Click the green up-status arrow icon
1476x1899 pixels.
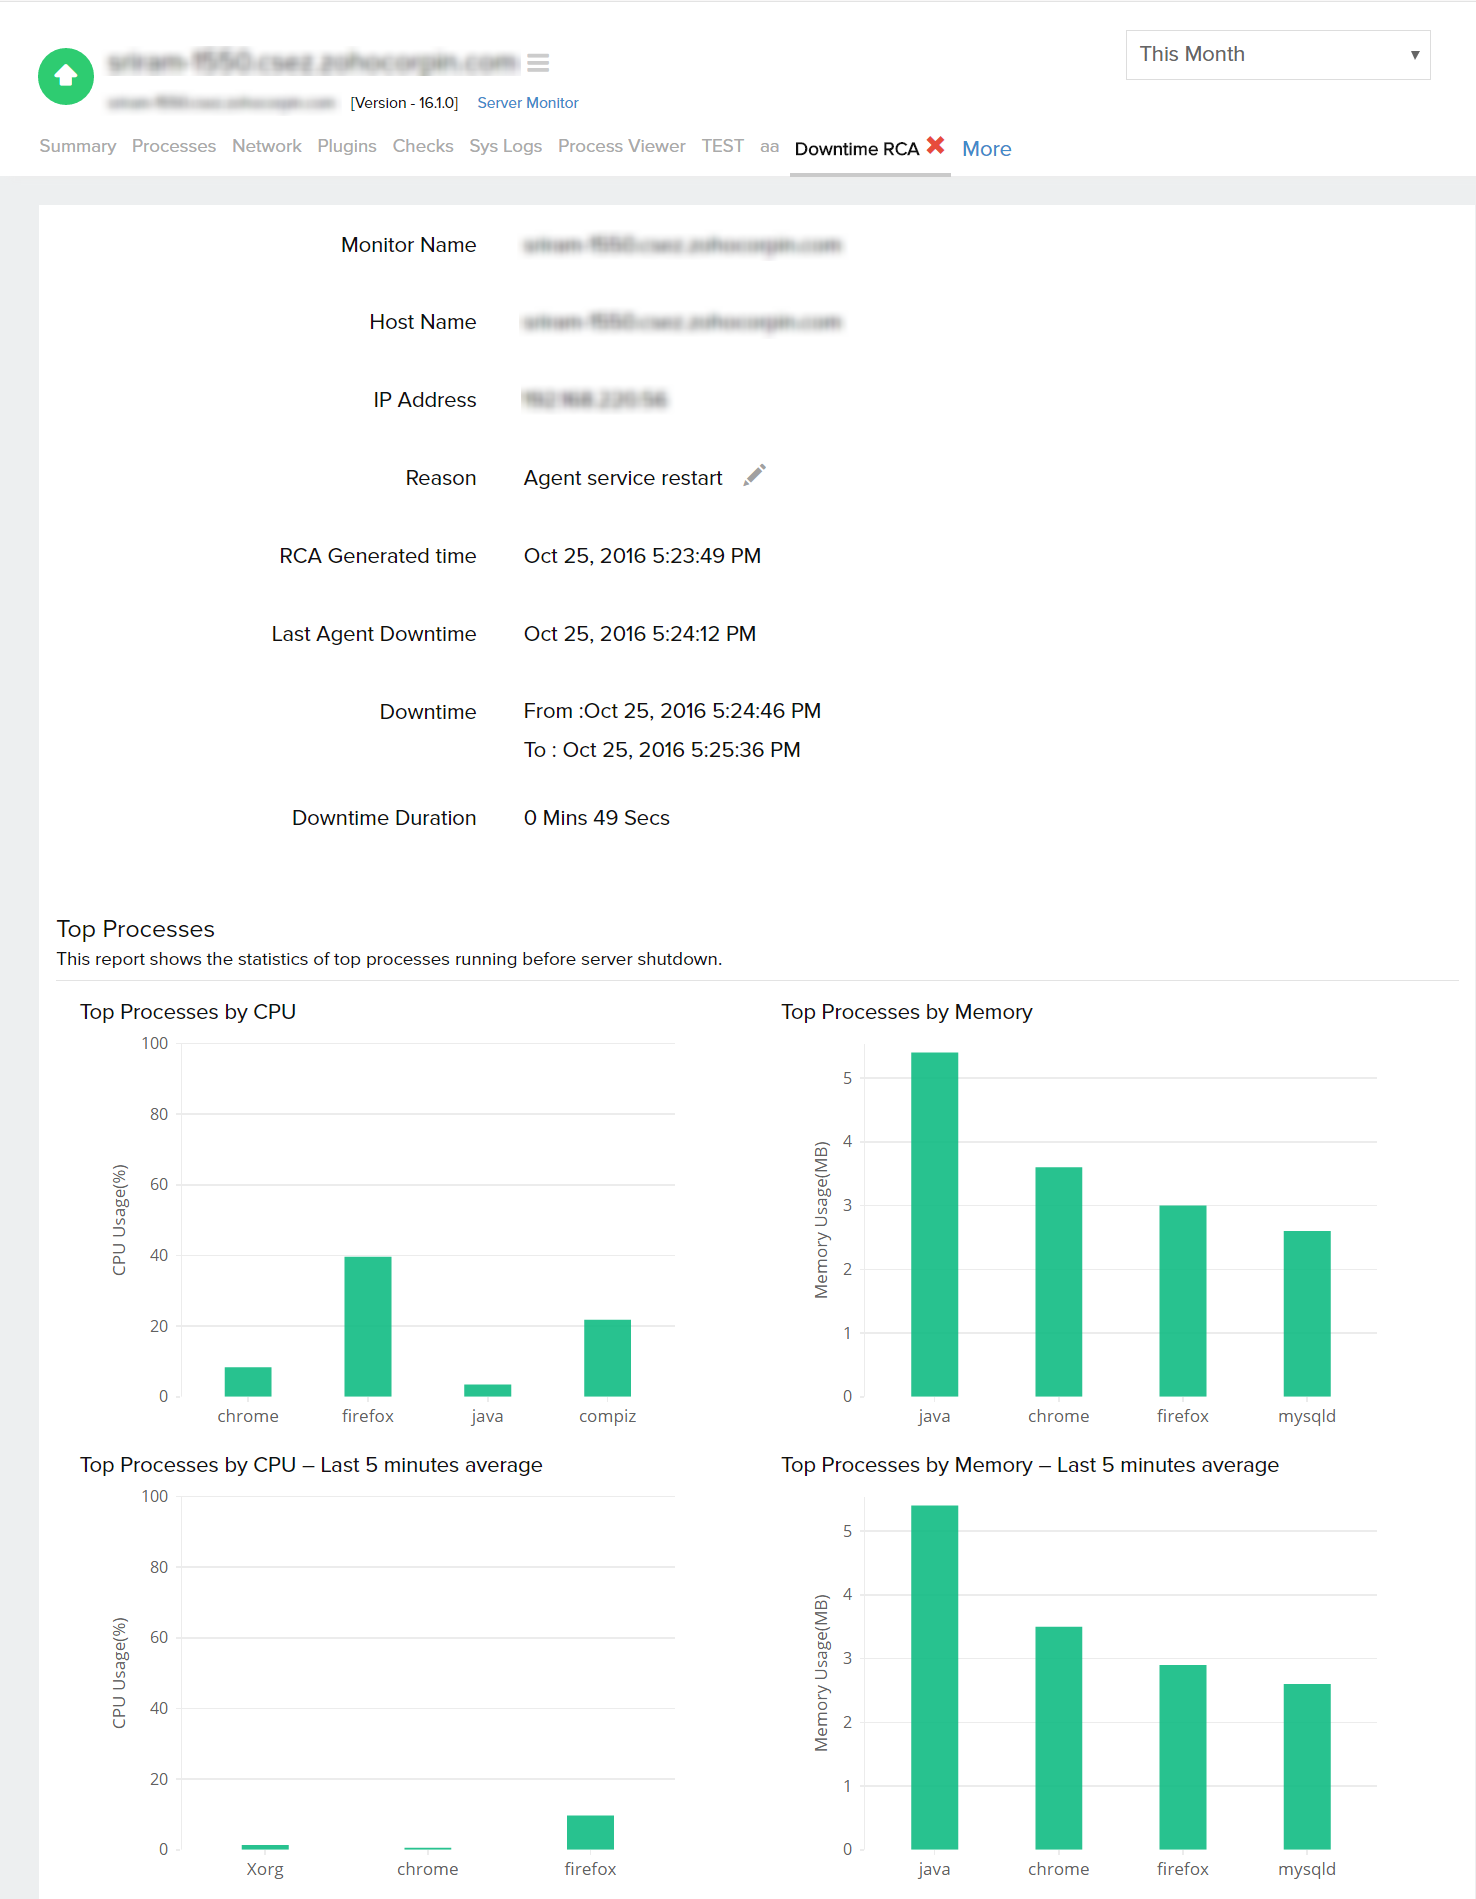pos(66,76)
